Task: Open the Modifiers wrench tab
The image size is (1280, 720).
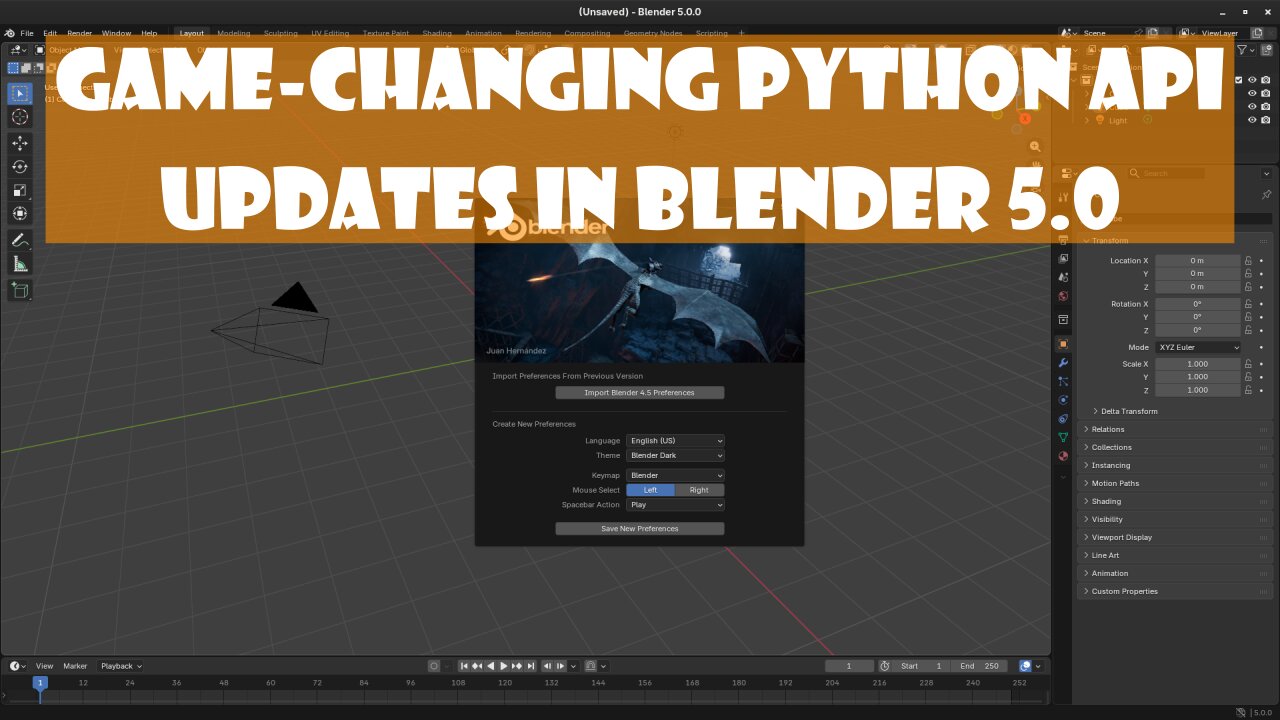Action: 1063,362
